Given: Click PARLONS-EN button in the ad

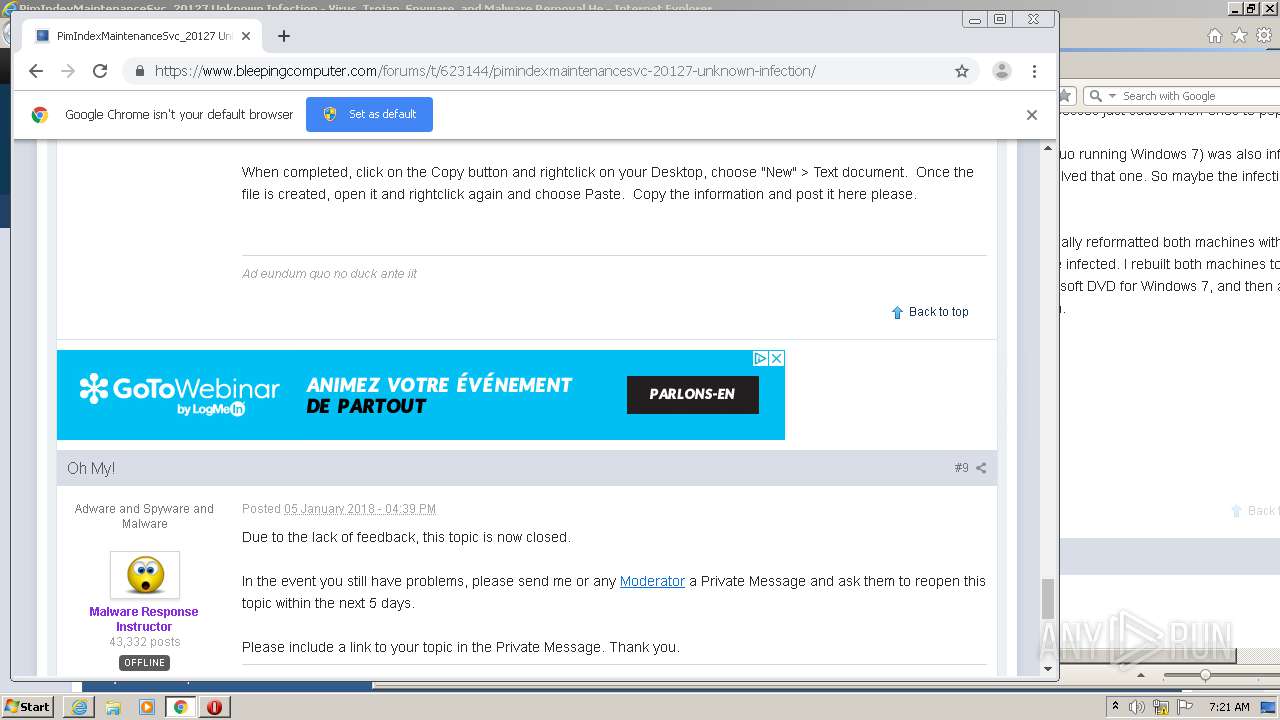Looking at the screenshot, I should click(692, 394).
